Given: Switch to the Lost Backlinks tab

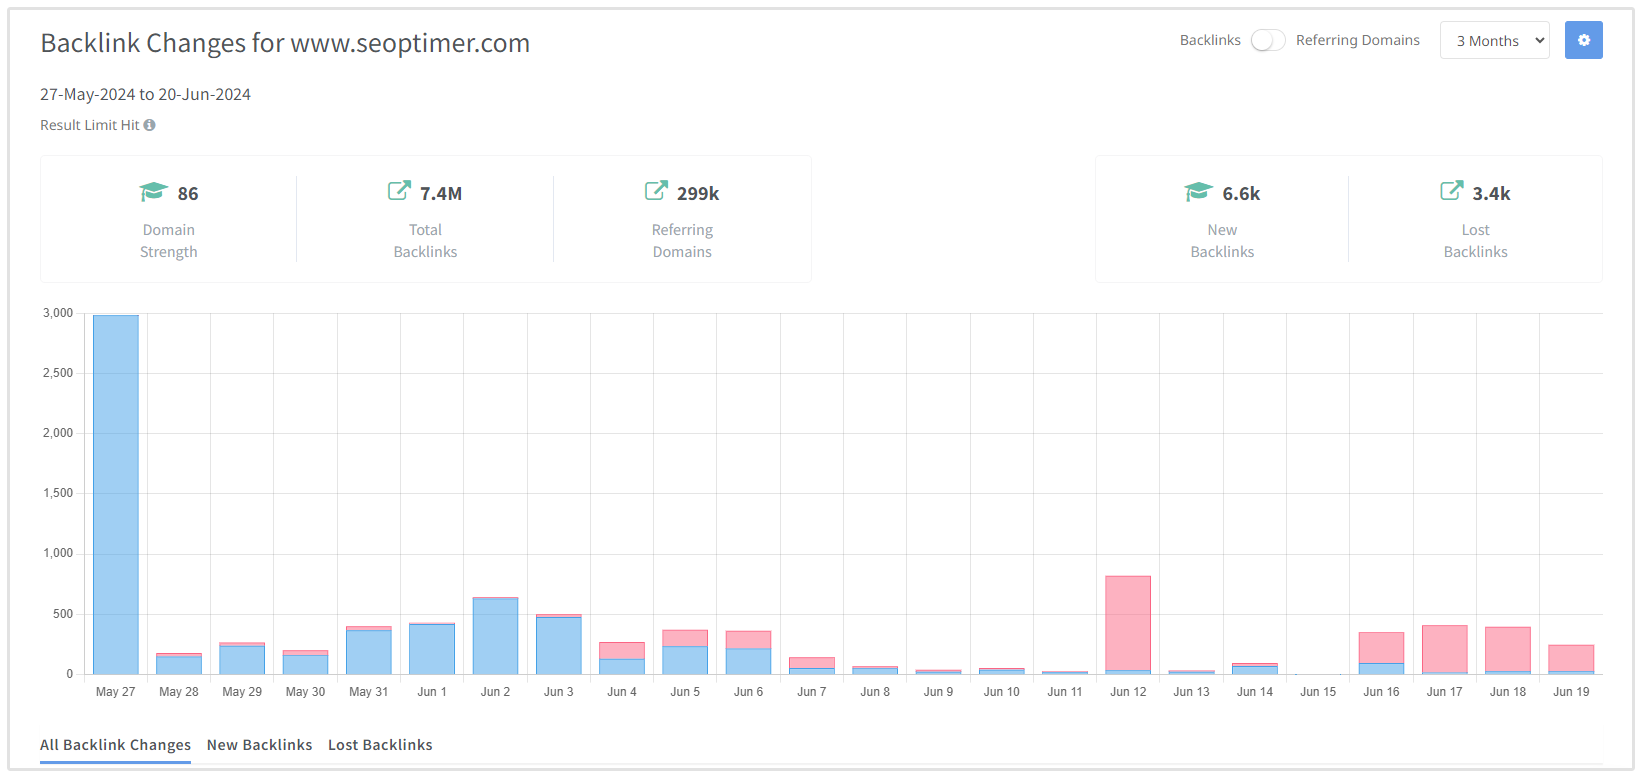Looking at the screenshot, I should click(380, 745).
